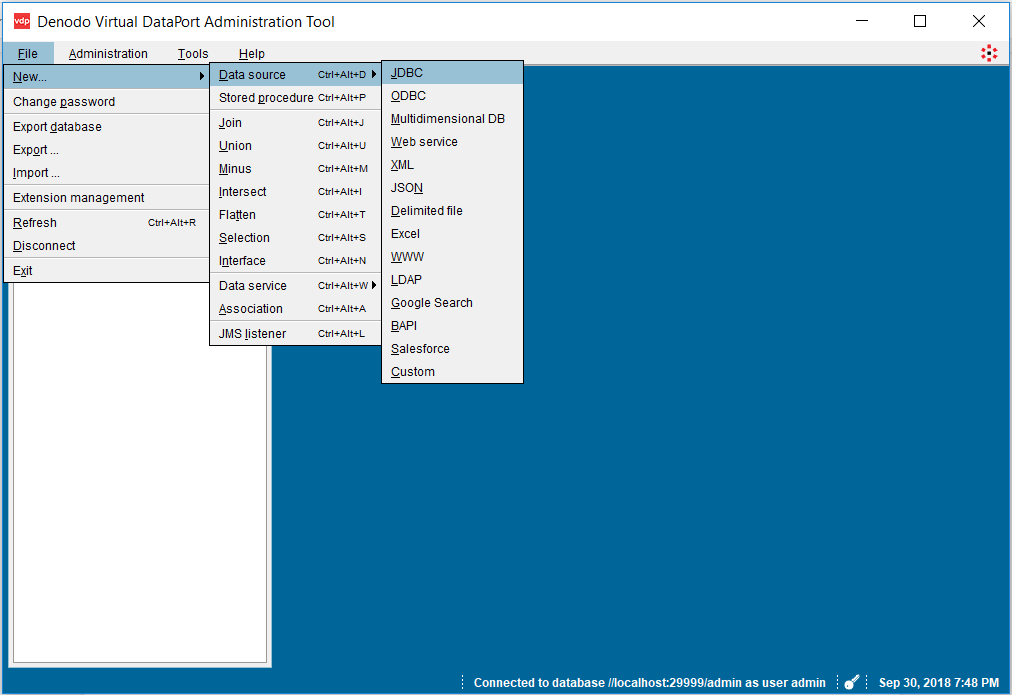Viewport: 1012px width, 695px height.
Task: Click the Denodo red dots logo icon
Action: [x=989, y=54]
